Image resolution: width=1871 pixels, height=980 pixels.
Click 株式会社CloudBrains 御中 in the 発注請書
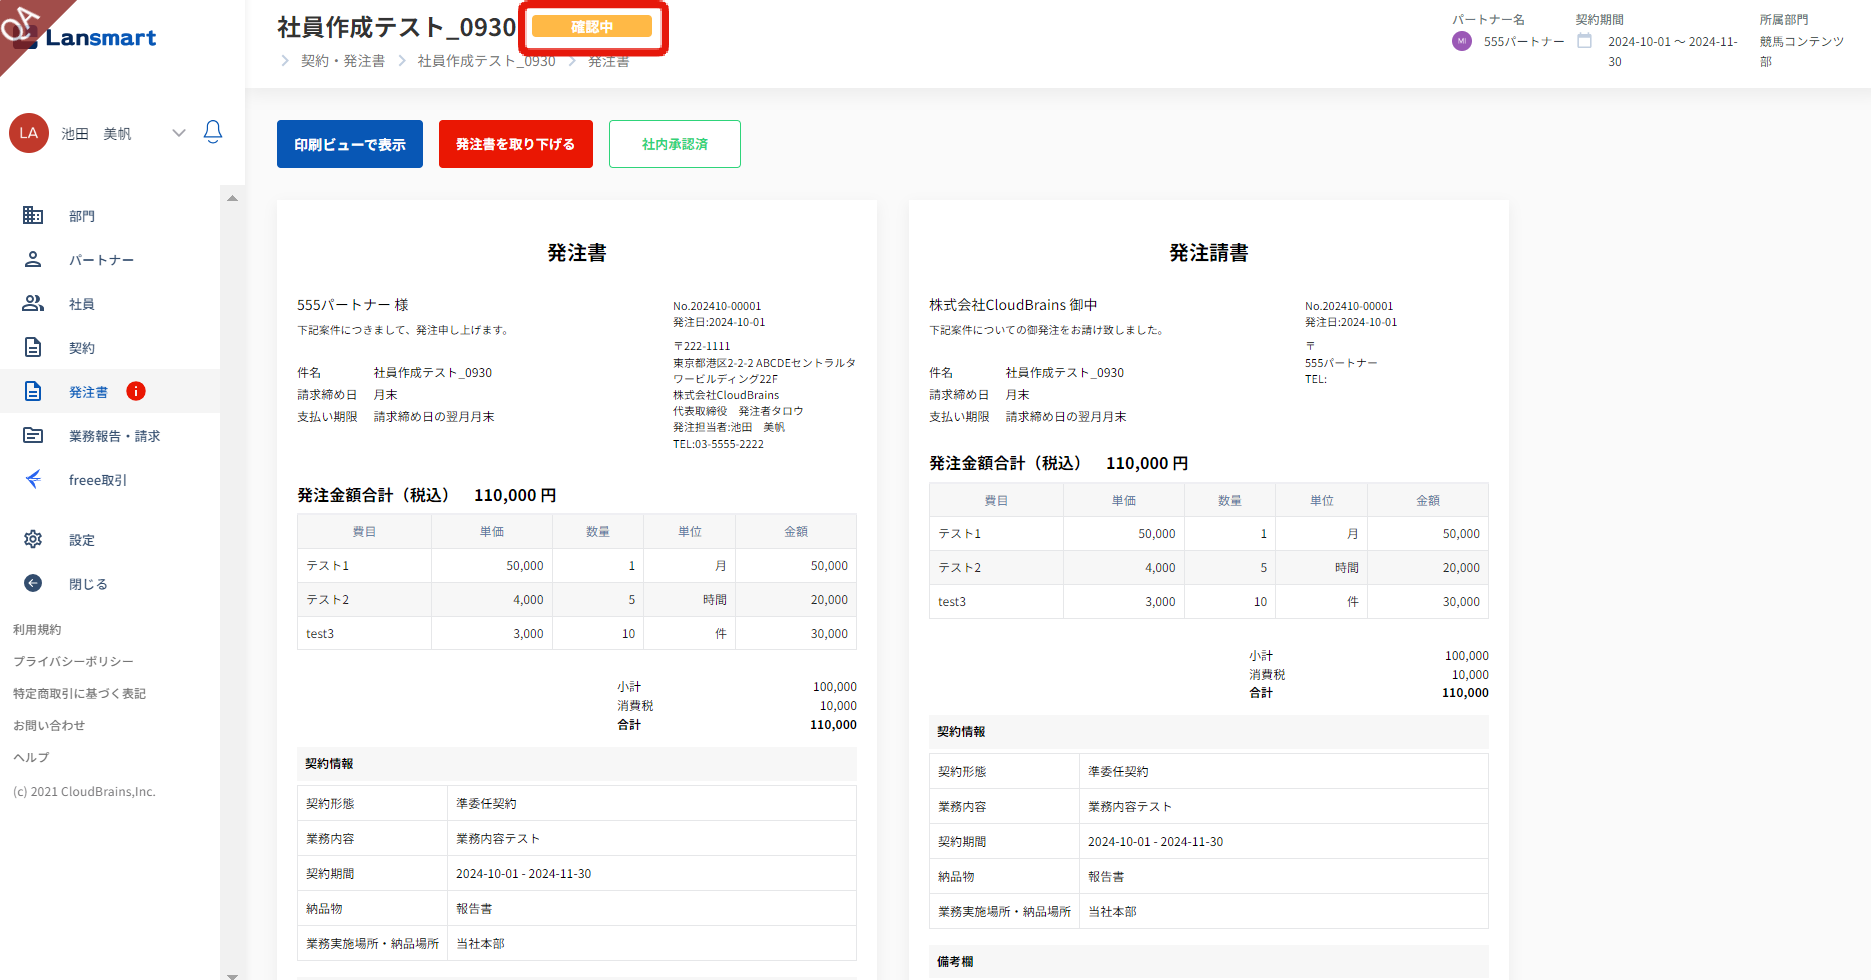click(1013, 305)
